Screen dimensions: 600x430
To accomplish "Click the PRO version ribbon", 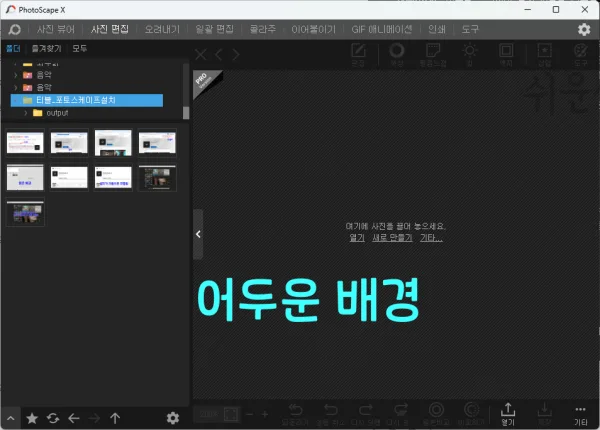I will click(x=205, y=81).
